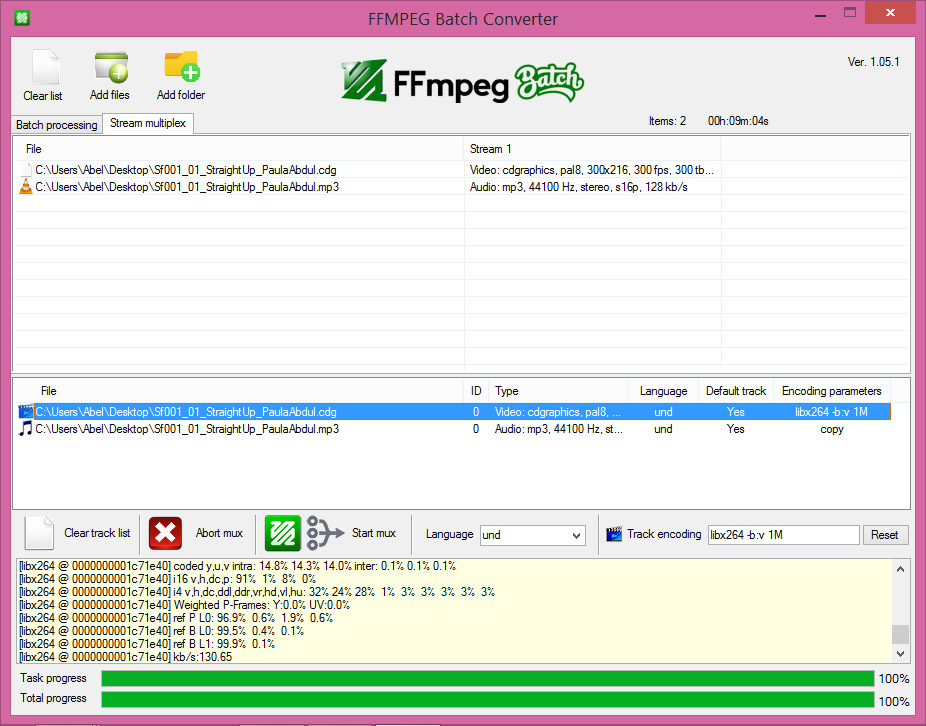926x726 pixels.
Task: Select the PaulaAbdul.mp3 row in file list
Action: [x=461, y=187]
